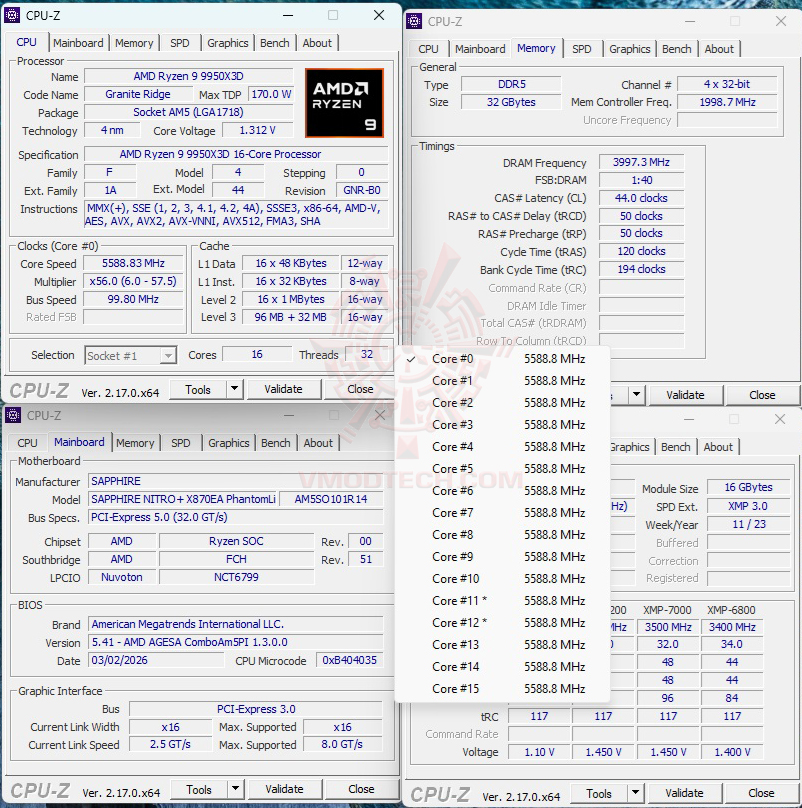Switch to Memory tab in CPU window

[134, 43]
